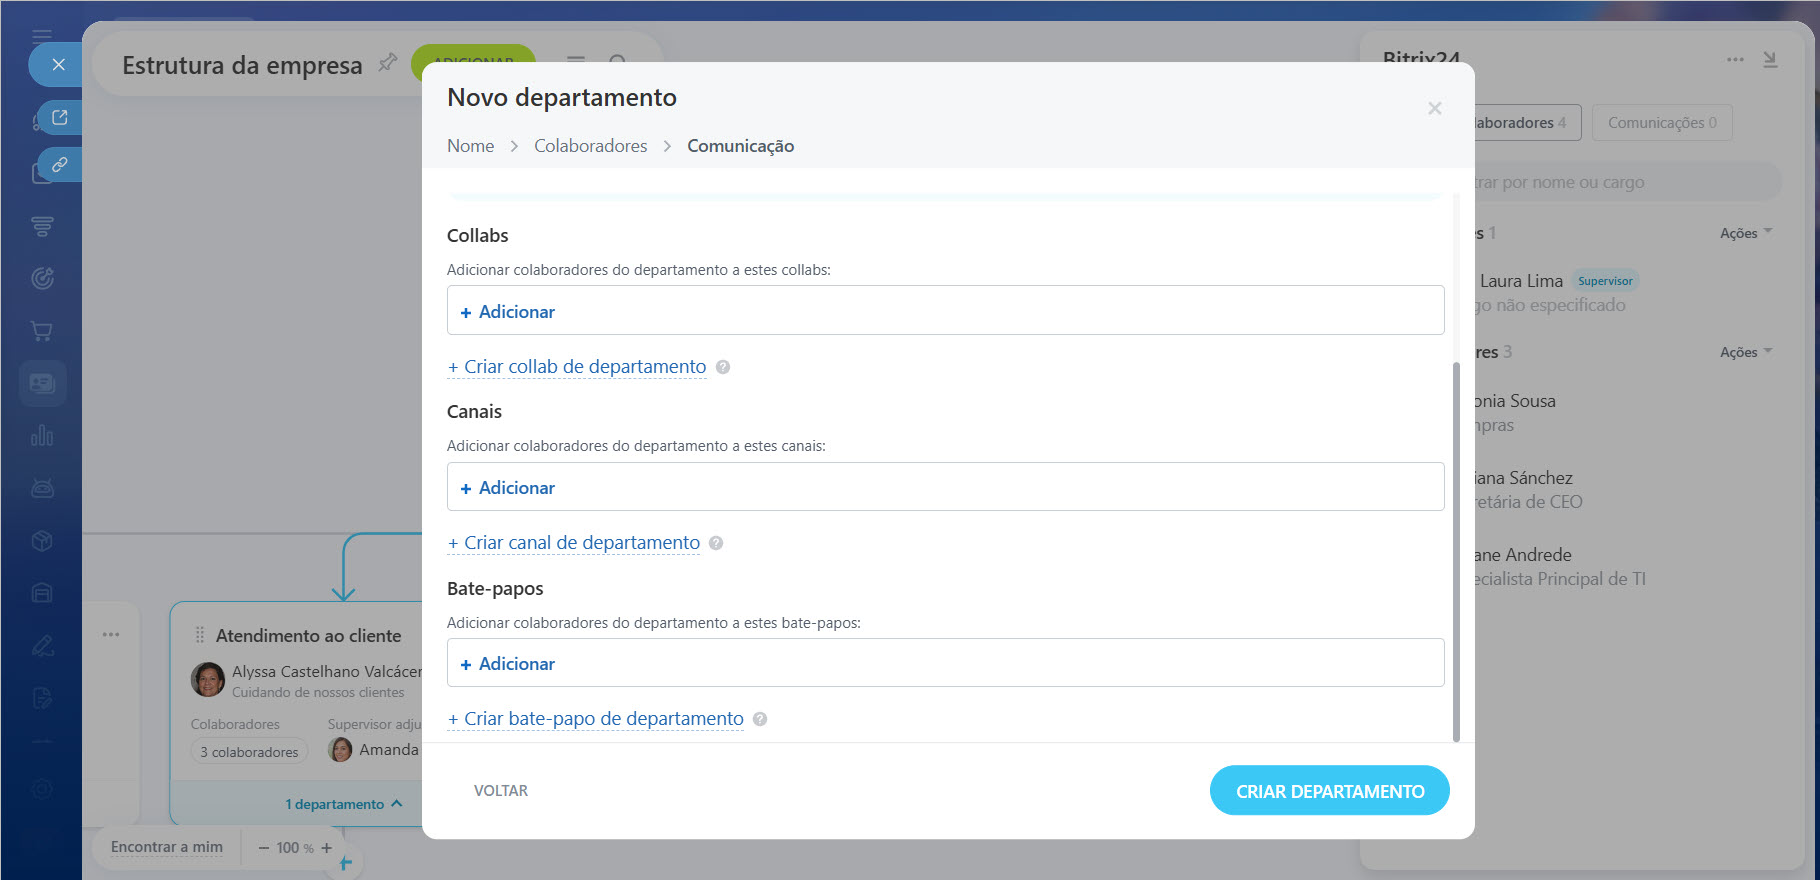Click the Criar collab de departamento link
This screenshot has height=880, width=1820.
pos(584,367)
